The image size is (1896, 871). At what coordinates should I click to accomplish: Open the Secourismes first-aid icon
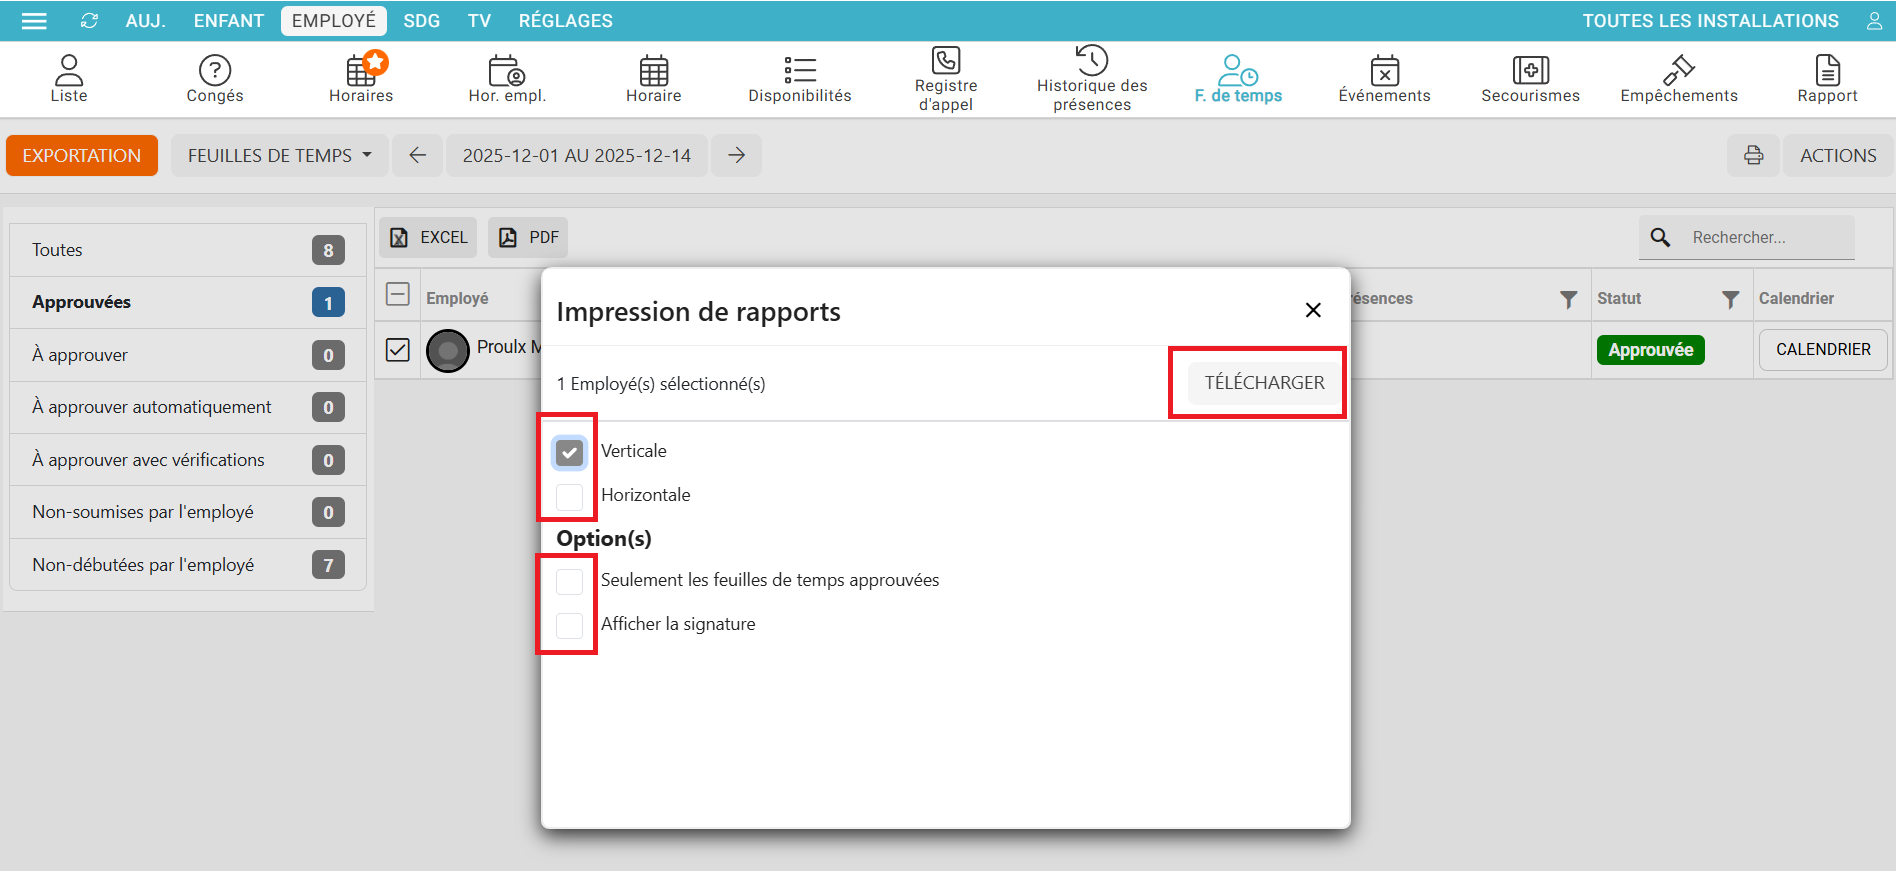click(x=1530, y=70)
